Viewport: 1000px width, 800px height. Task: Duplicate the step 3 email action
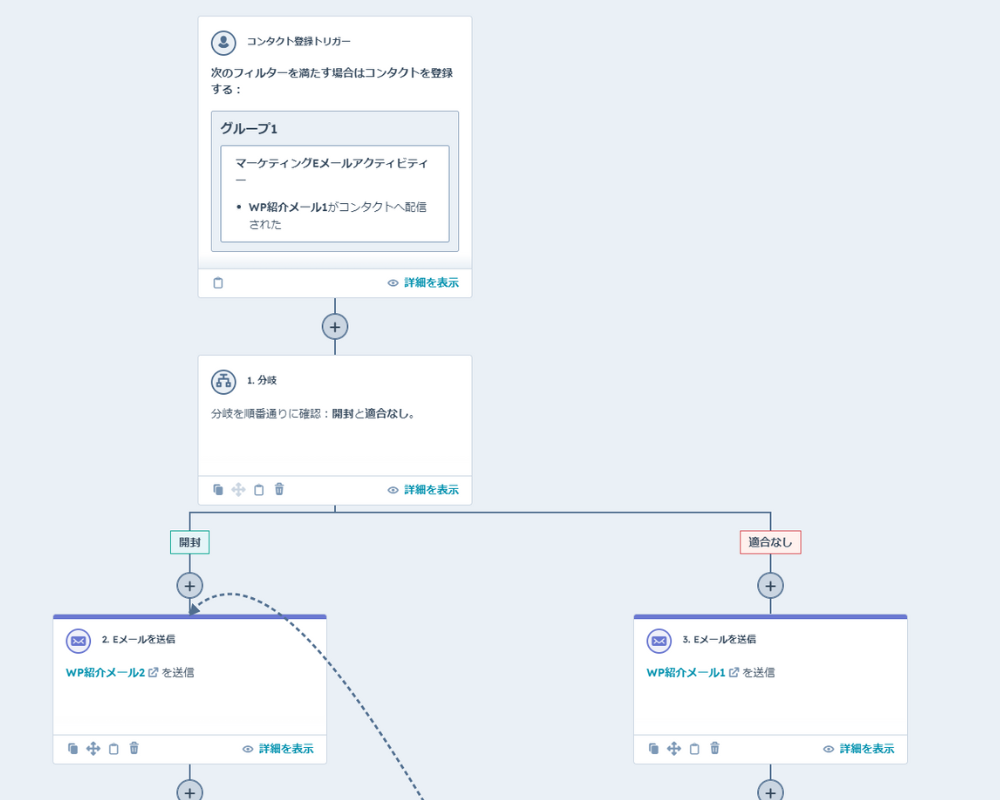[x=654, y=749]
